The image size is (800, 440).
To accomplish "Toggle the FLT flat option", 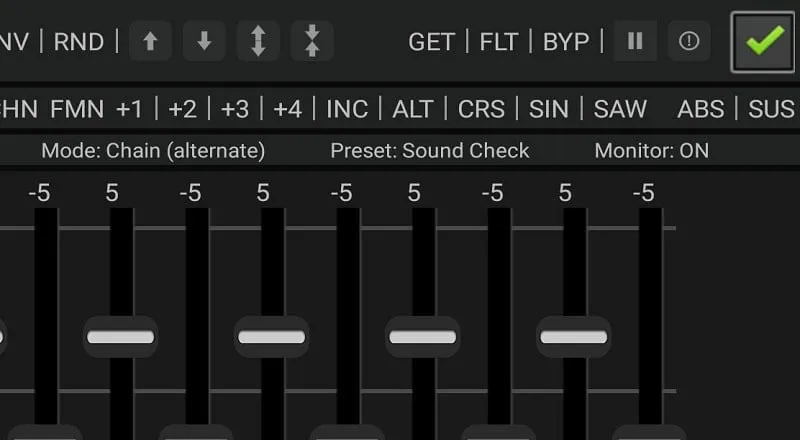I will pos(498,41).
